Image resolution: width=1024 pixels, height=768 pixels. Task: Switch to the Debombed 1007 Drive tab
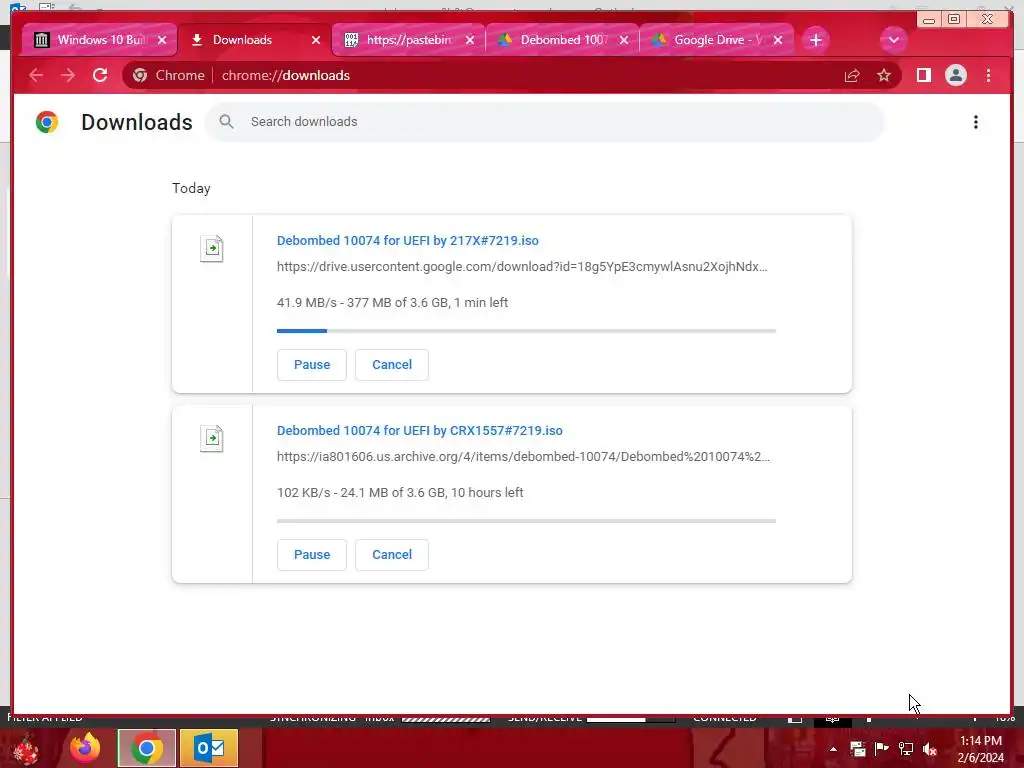pyautogui.click(x=562, y=40)
